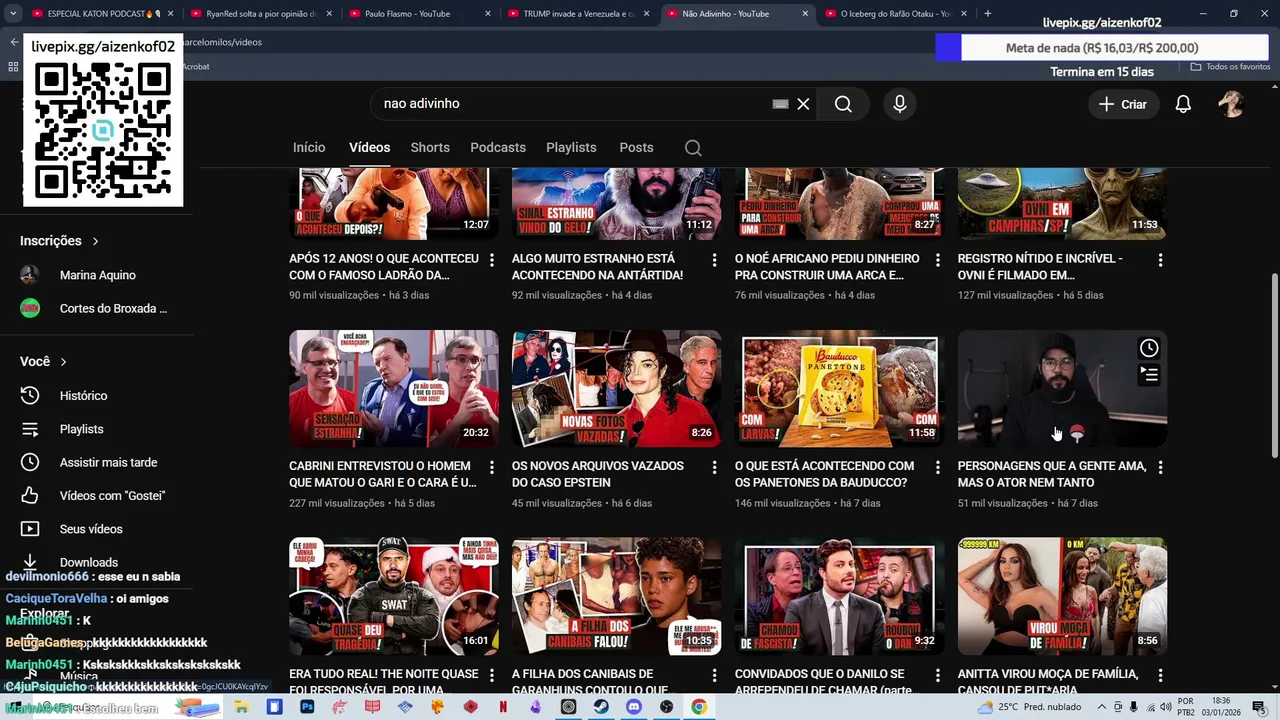Open Netflix from the taskbar

503,707
